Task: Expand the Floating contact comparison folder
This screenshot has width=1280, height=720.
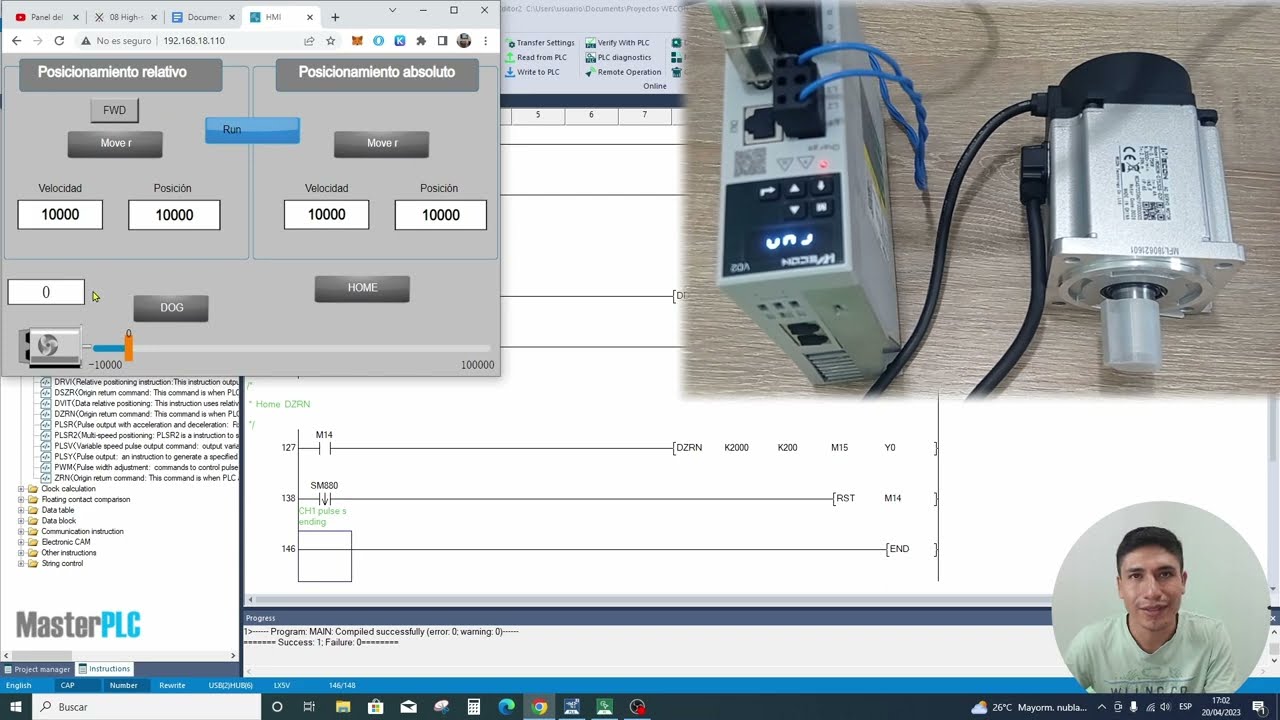Action: [x=21, y=499]
